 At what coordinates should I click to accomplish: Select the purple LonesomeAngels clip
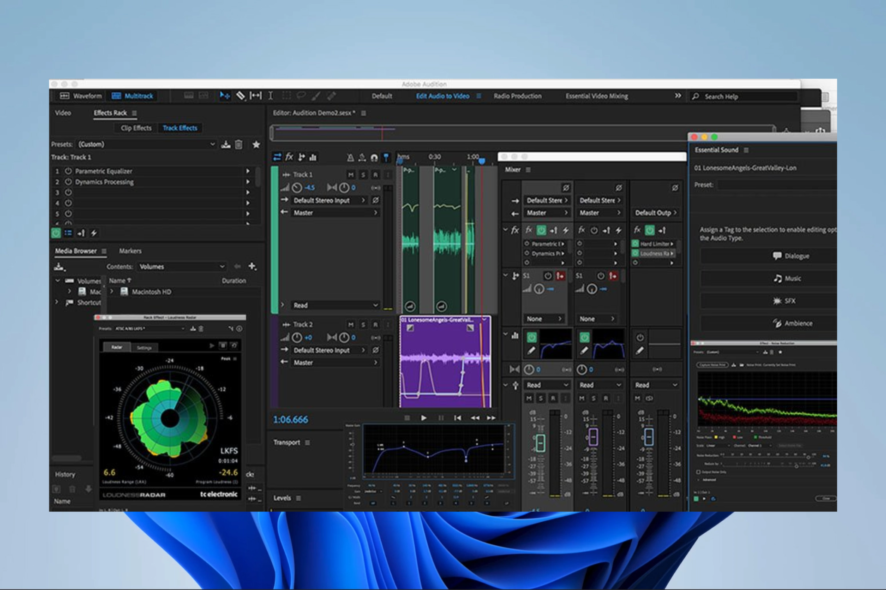click(445, 362)
